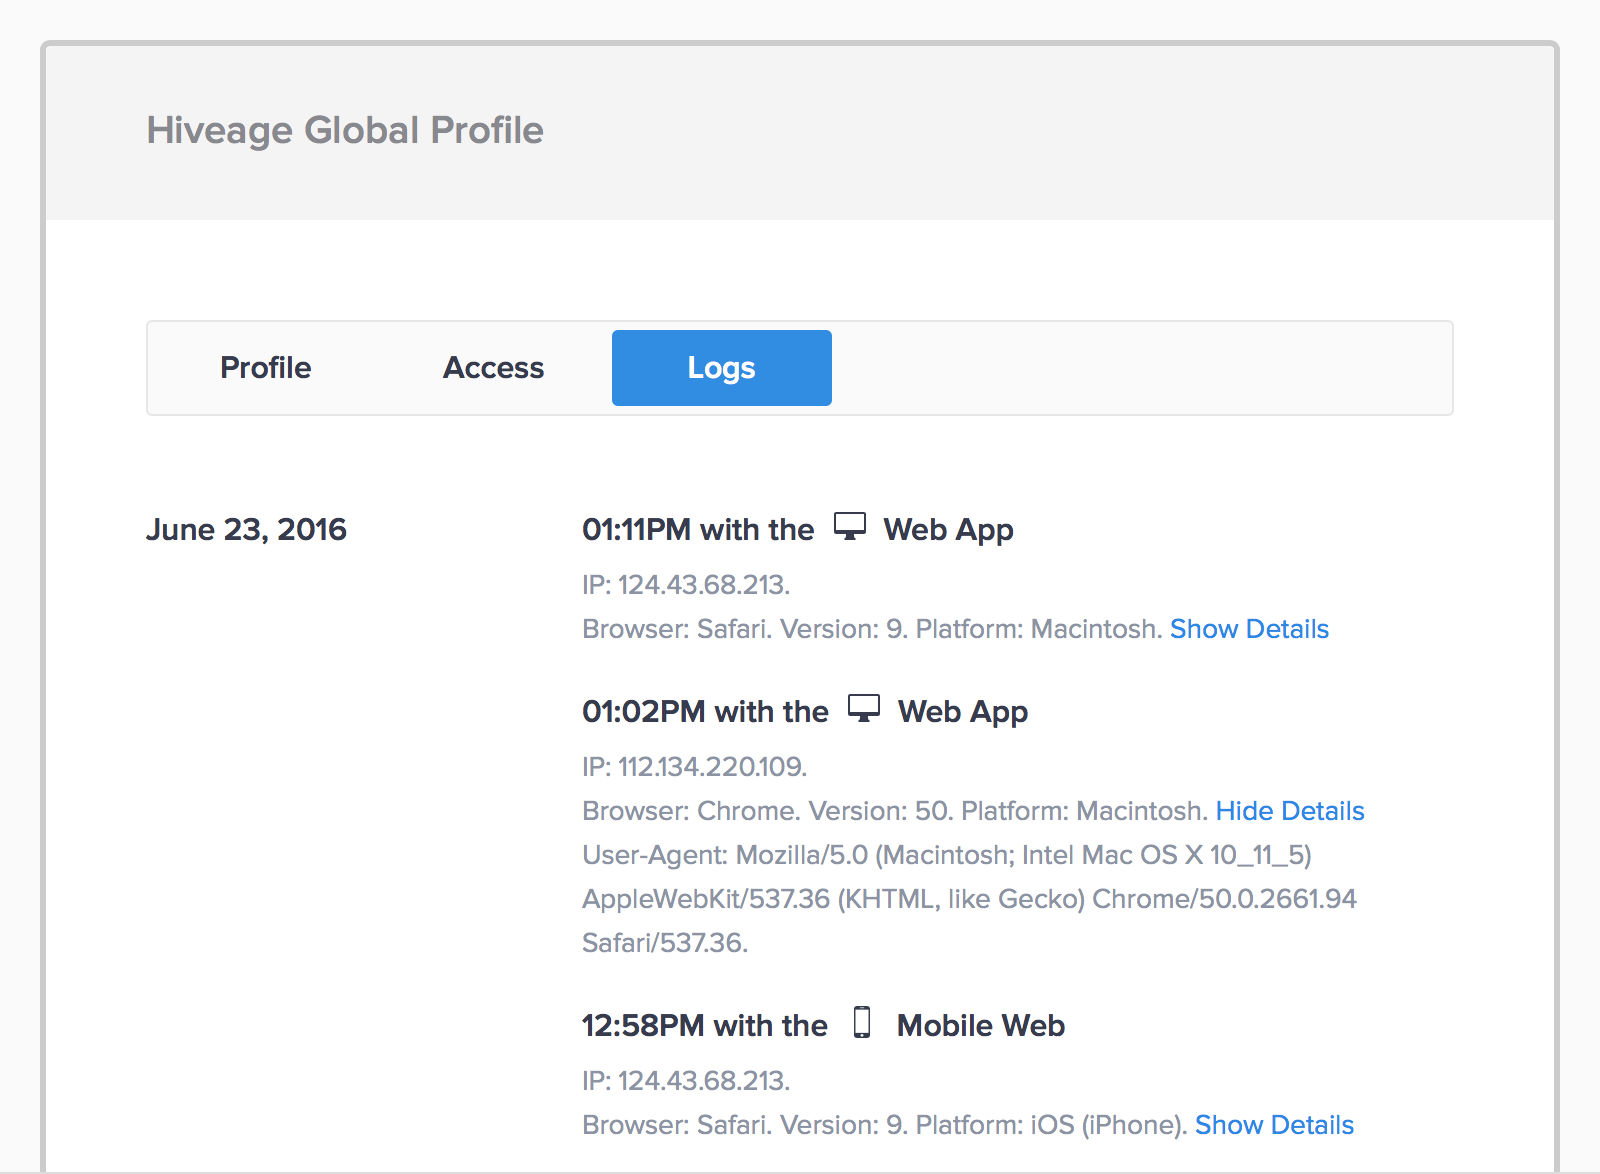Click the 01:02PM with the Web App heading
This screenshot has width=1600, height=1174.
pyautogui.click(x=805, y=711)
